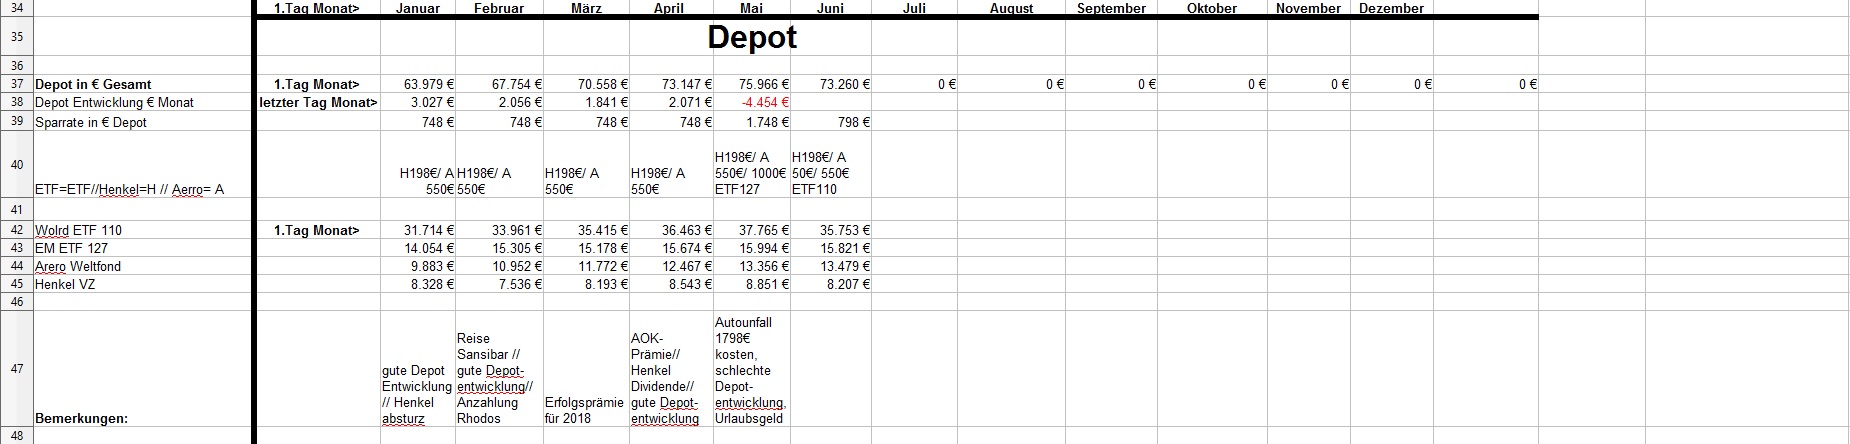Select the 'Autounfall 1798€ kosten' remark cell
The height and width of the screenshot is (444, 1850).
tap(752, 369)
